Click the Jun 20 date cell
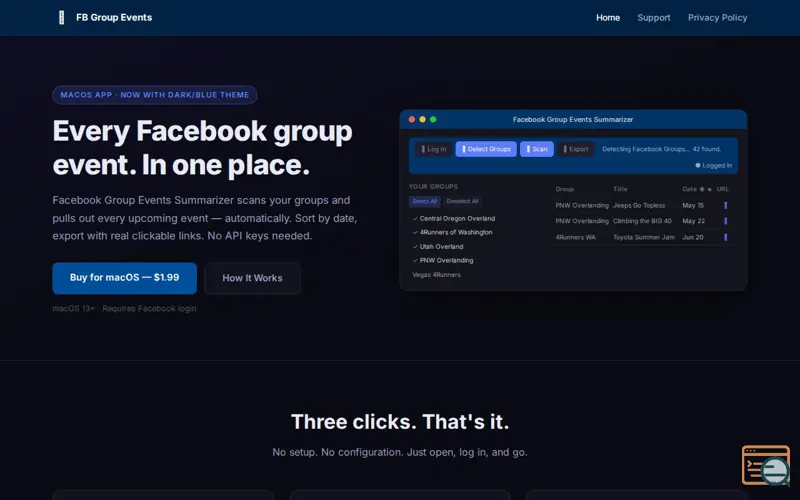The height and width of the screenshot is (500, 800). pos(693,237)
